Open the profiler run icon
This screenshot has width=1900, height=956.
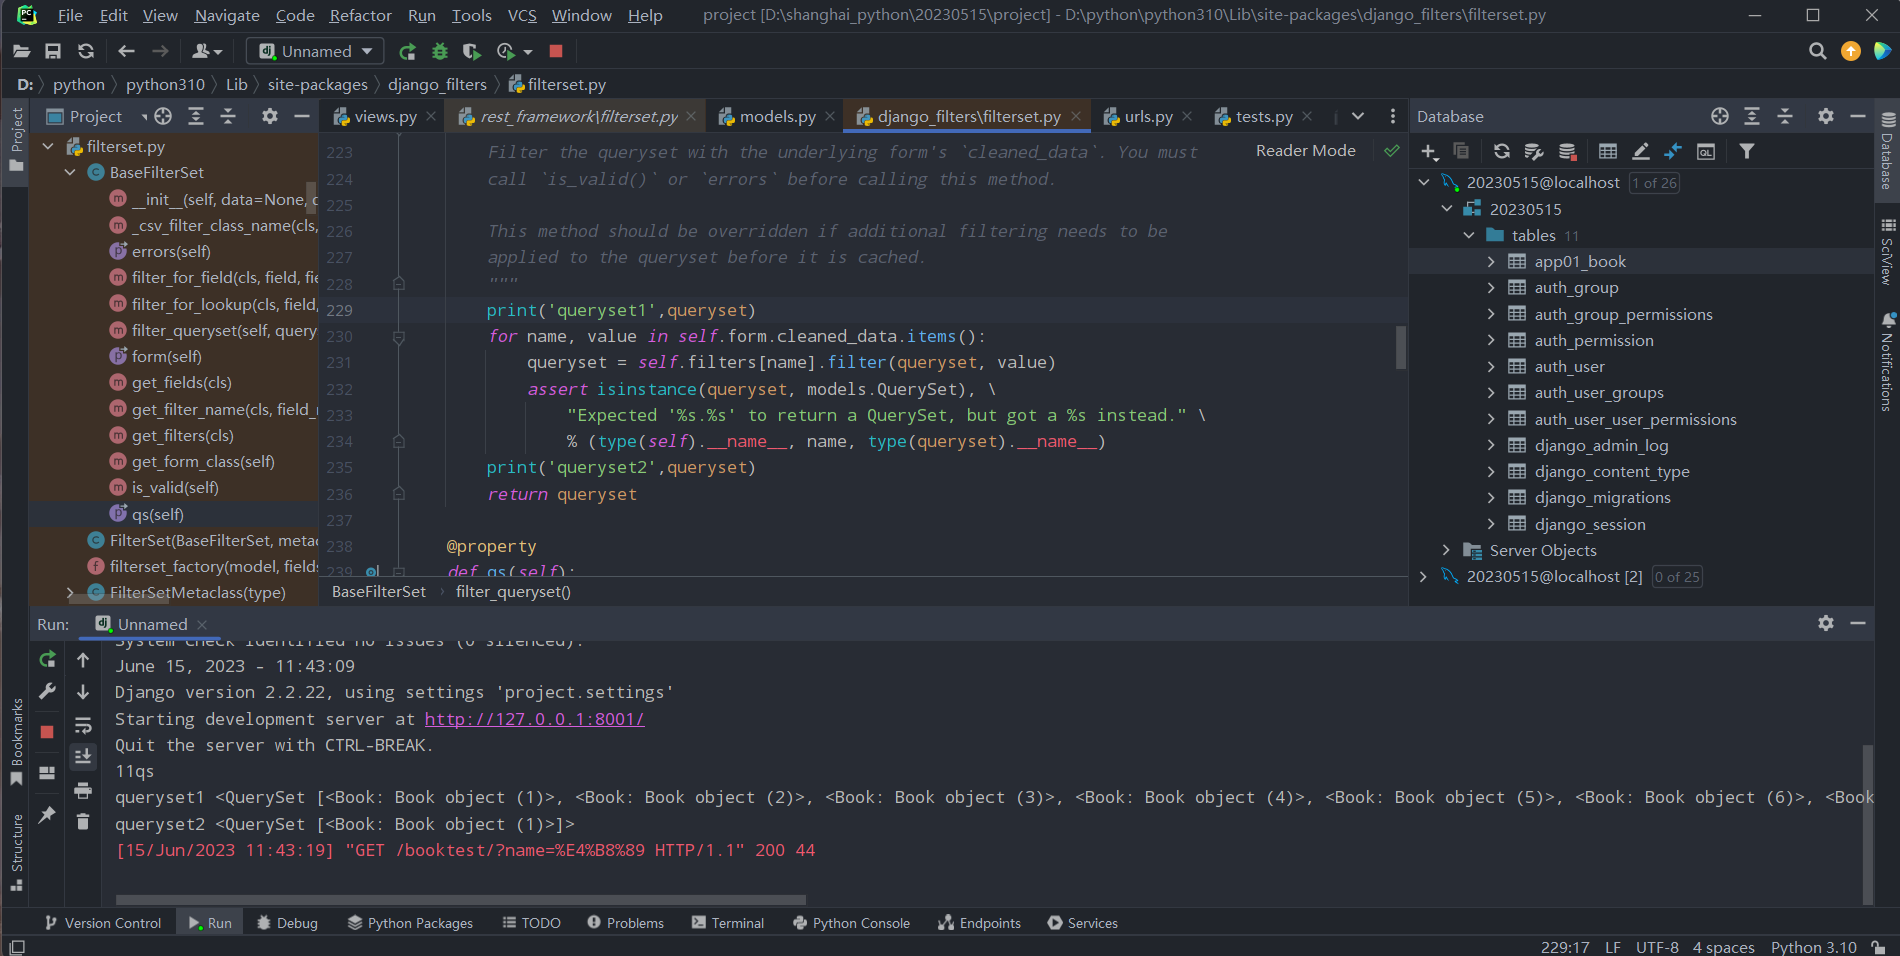(x=506, y=51)
